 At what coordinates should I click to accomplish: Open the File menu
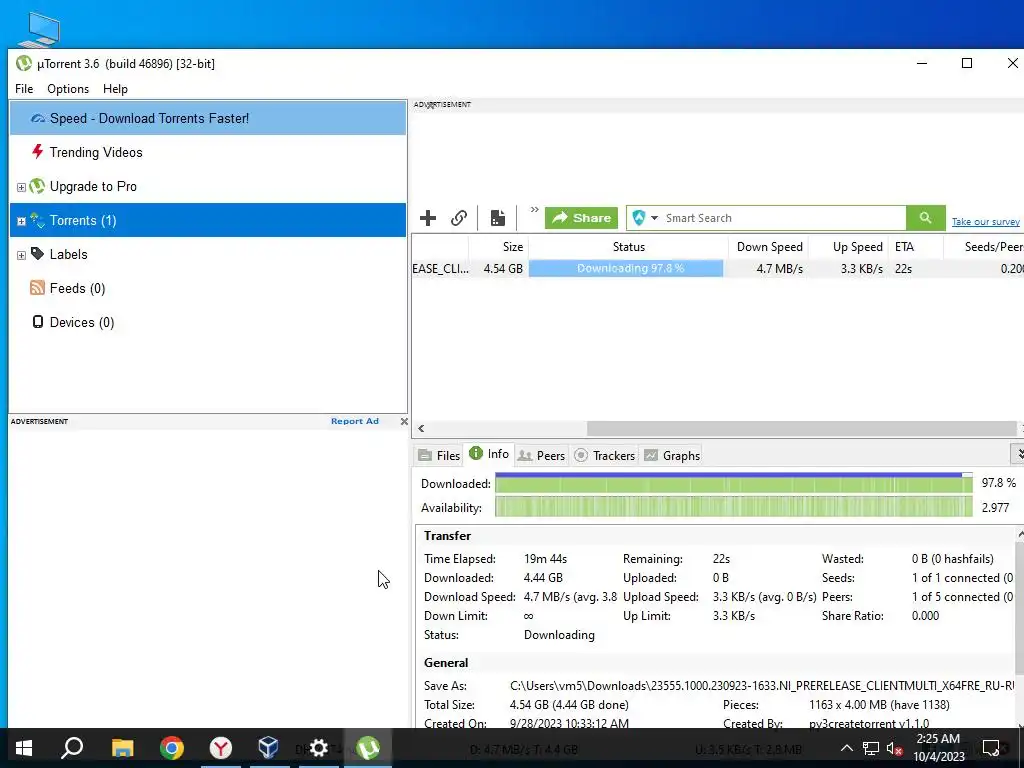[x=24, y=89]
